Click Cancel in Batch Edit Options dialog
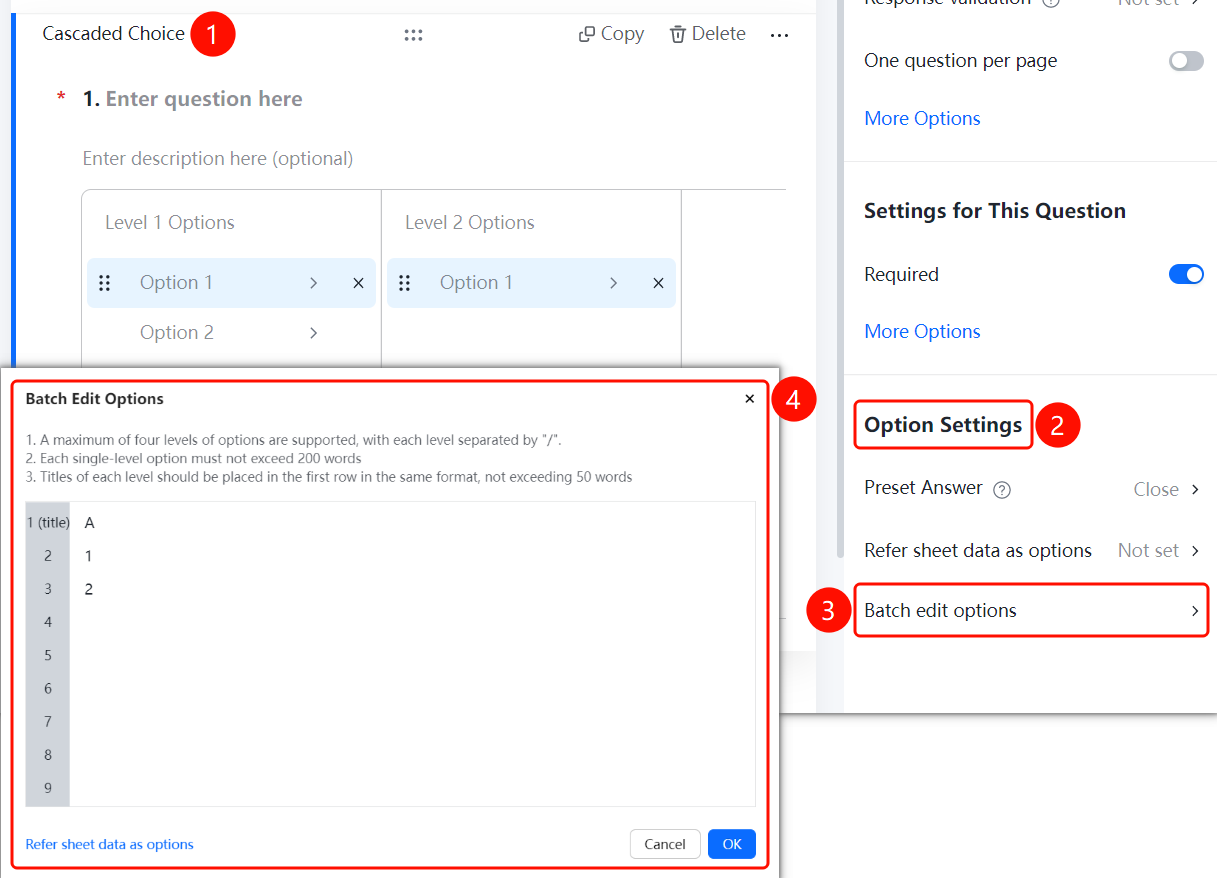The width and height of the screenshot is (1217, 878). [x=665, y=844]
